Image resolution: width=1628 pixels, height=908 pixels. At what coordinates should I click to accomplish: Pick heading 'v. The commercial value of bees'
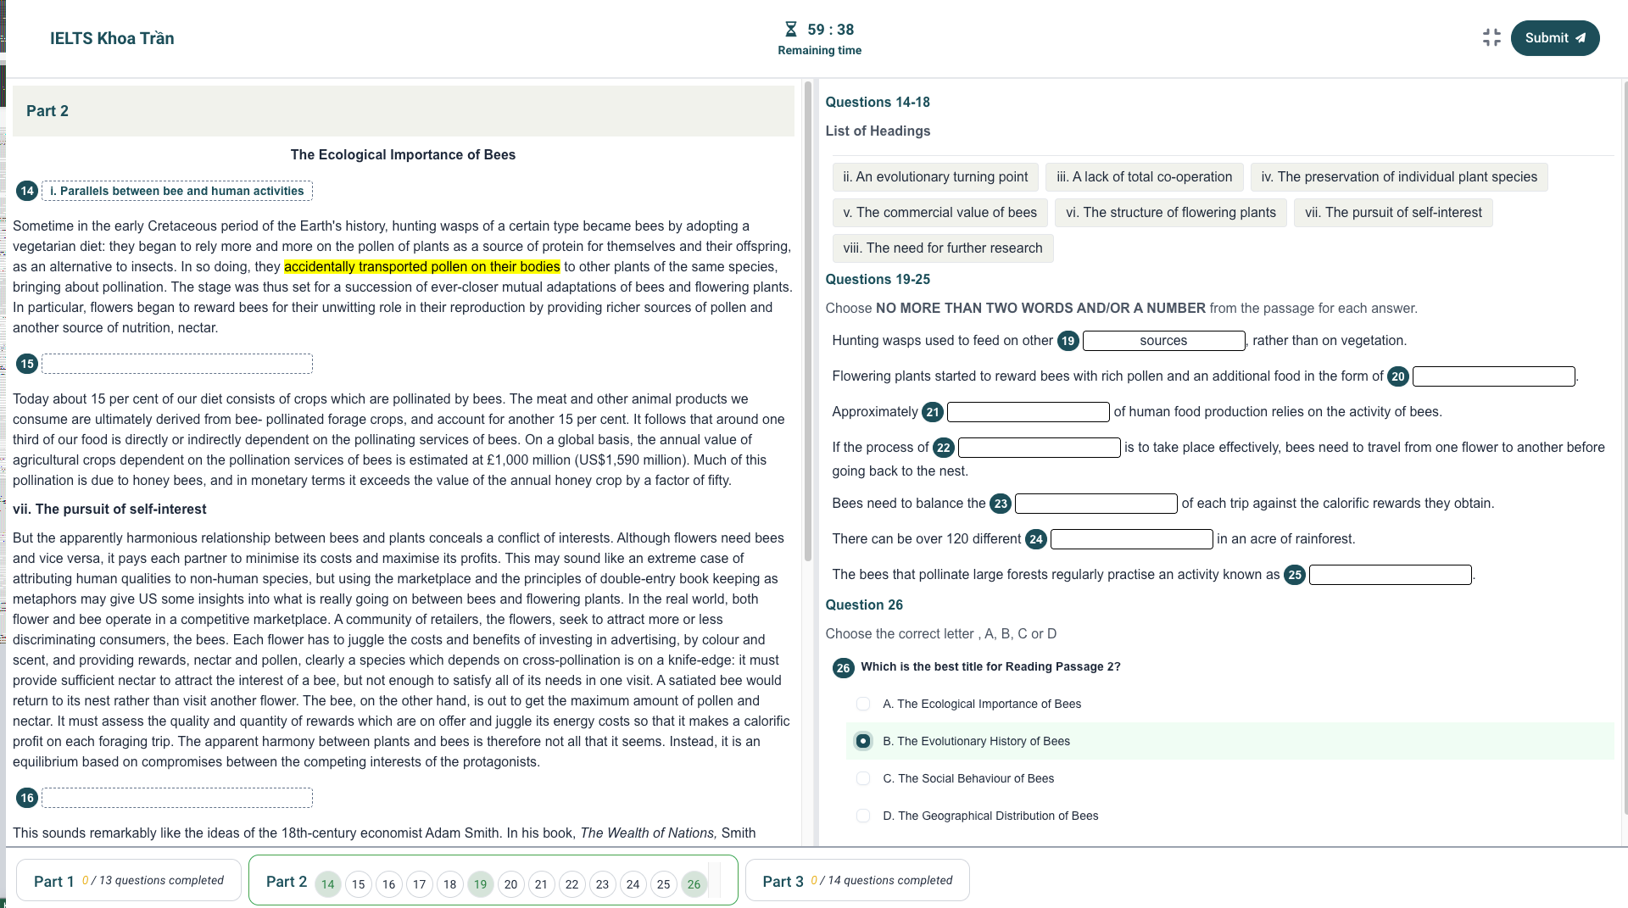coord(939,213)
